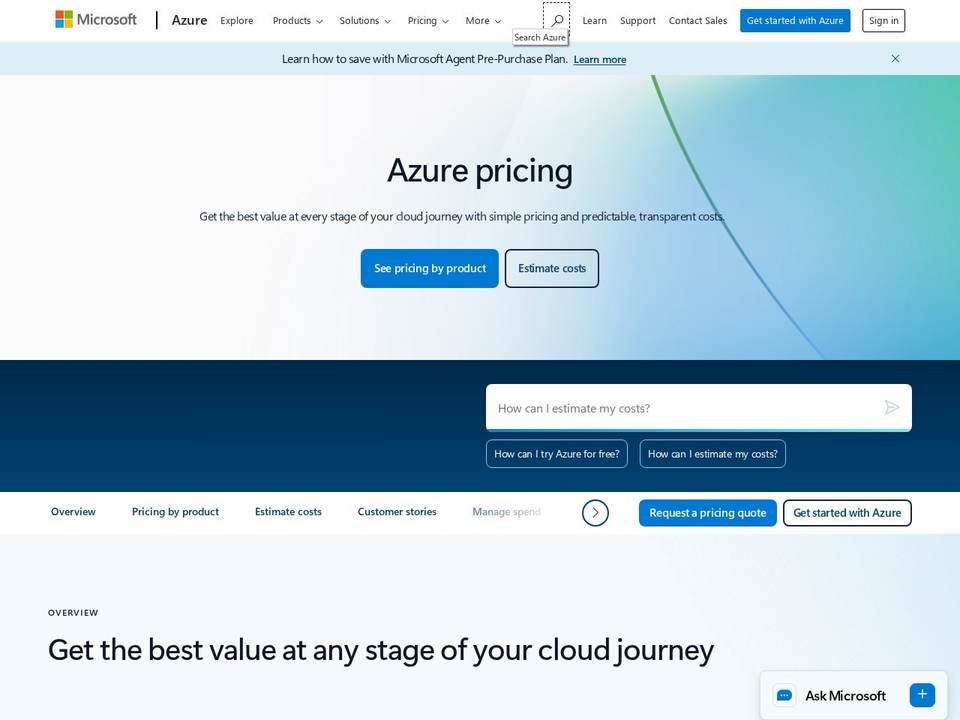The image size is (960, 720).
Task: Expand Ask Microsoft with the plus button
Action: tap(922, 695)
